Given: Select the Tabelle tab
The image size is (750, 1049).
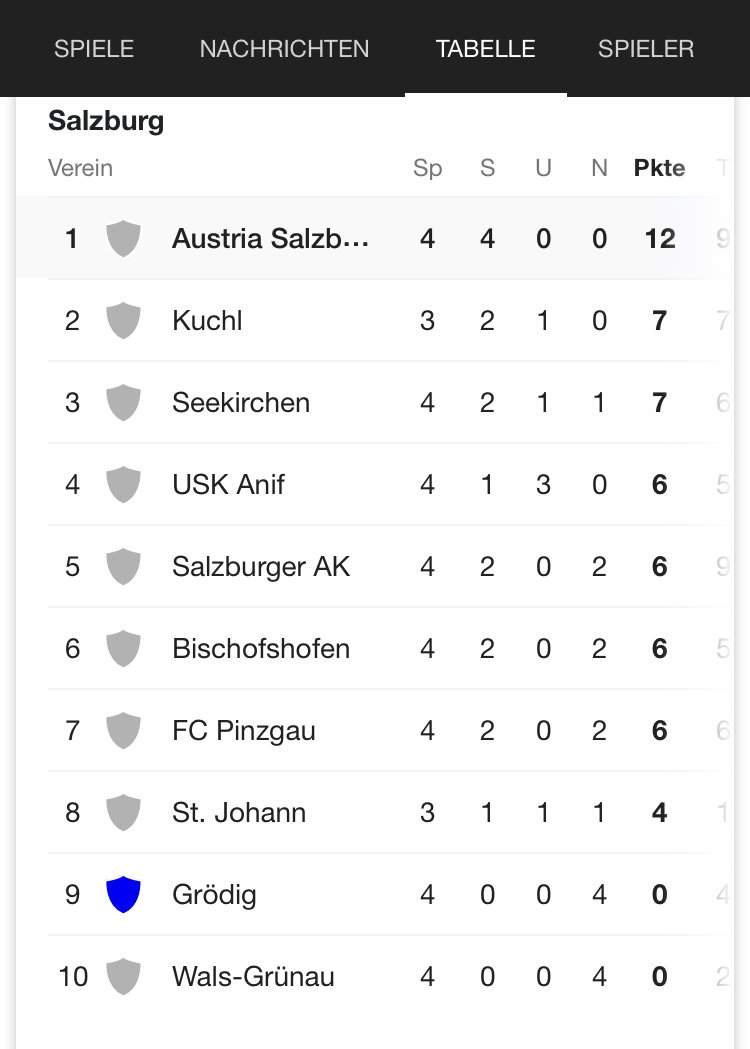Looking at the screenshot, I should [486, 49].
